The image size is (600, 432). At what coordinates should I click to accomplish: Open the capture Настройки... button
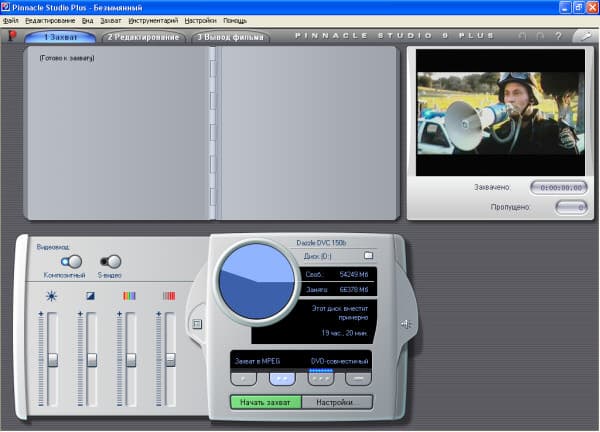coord(337,402)
